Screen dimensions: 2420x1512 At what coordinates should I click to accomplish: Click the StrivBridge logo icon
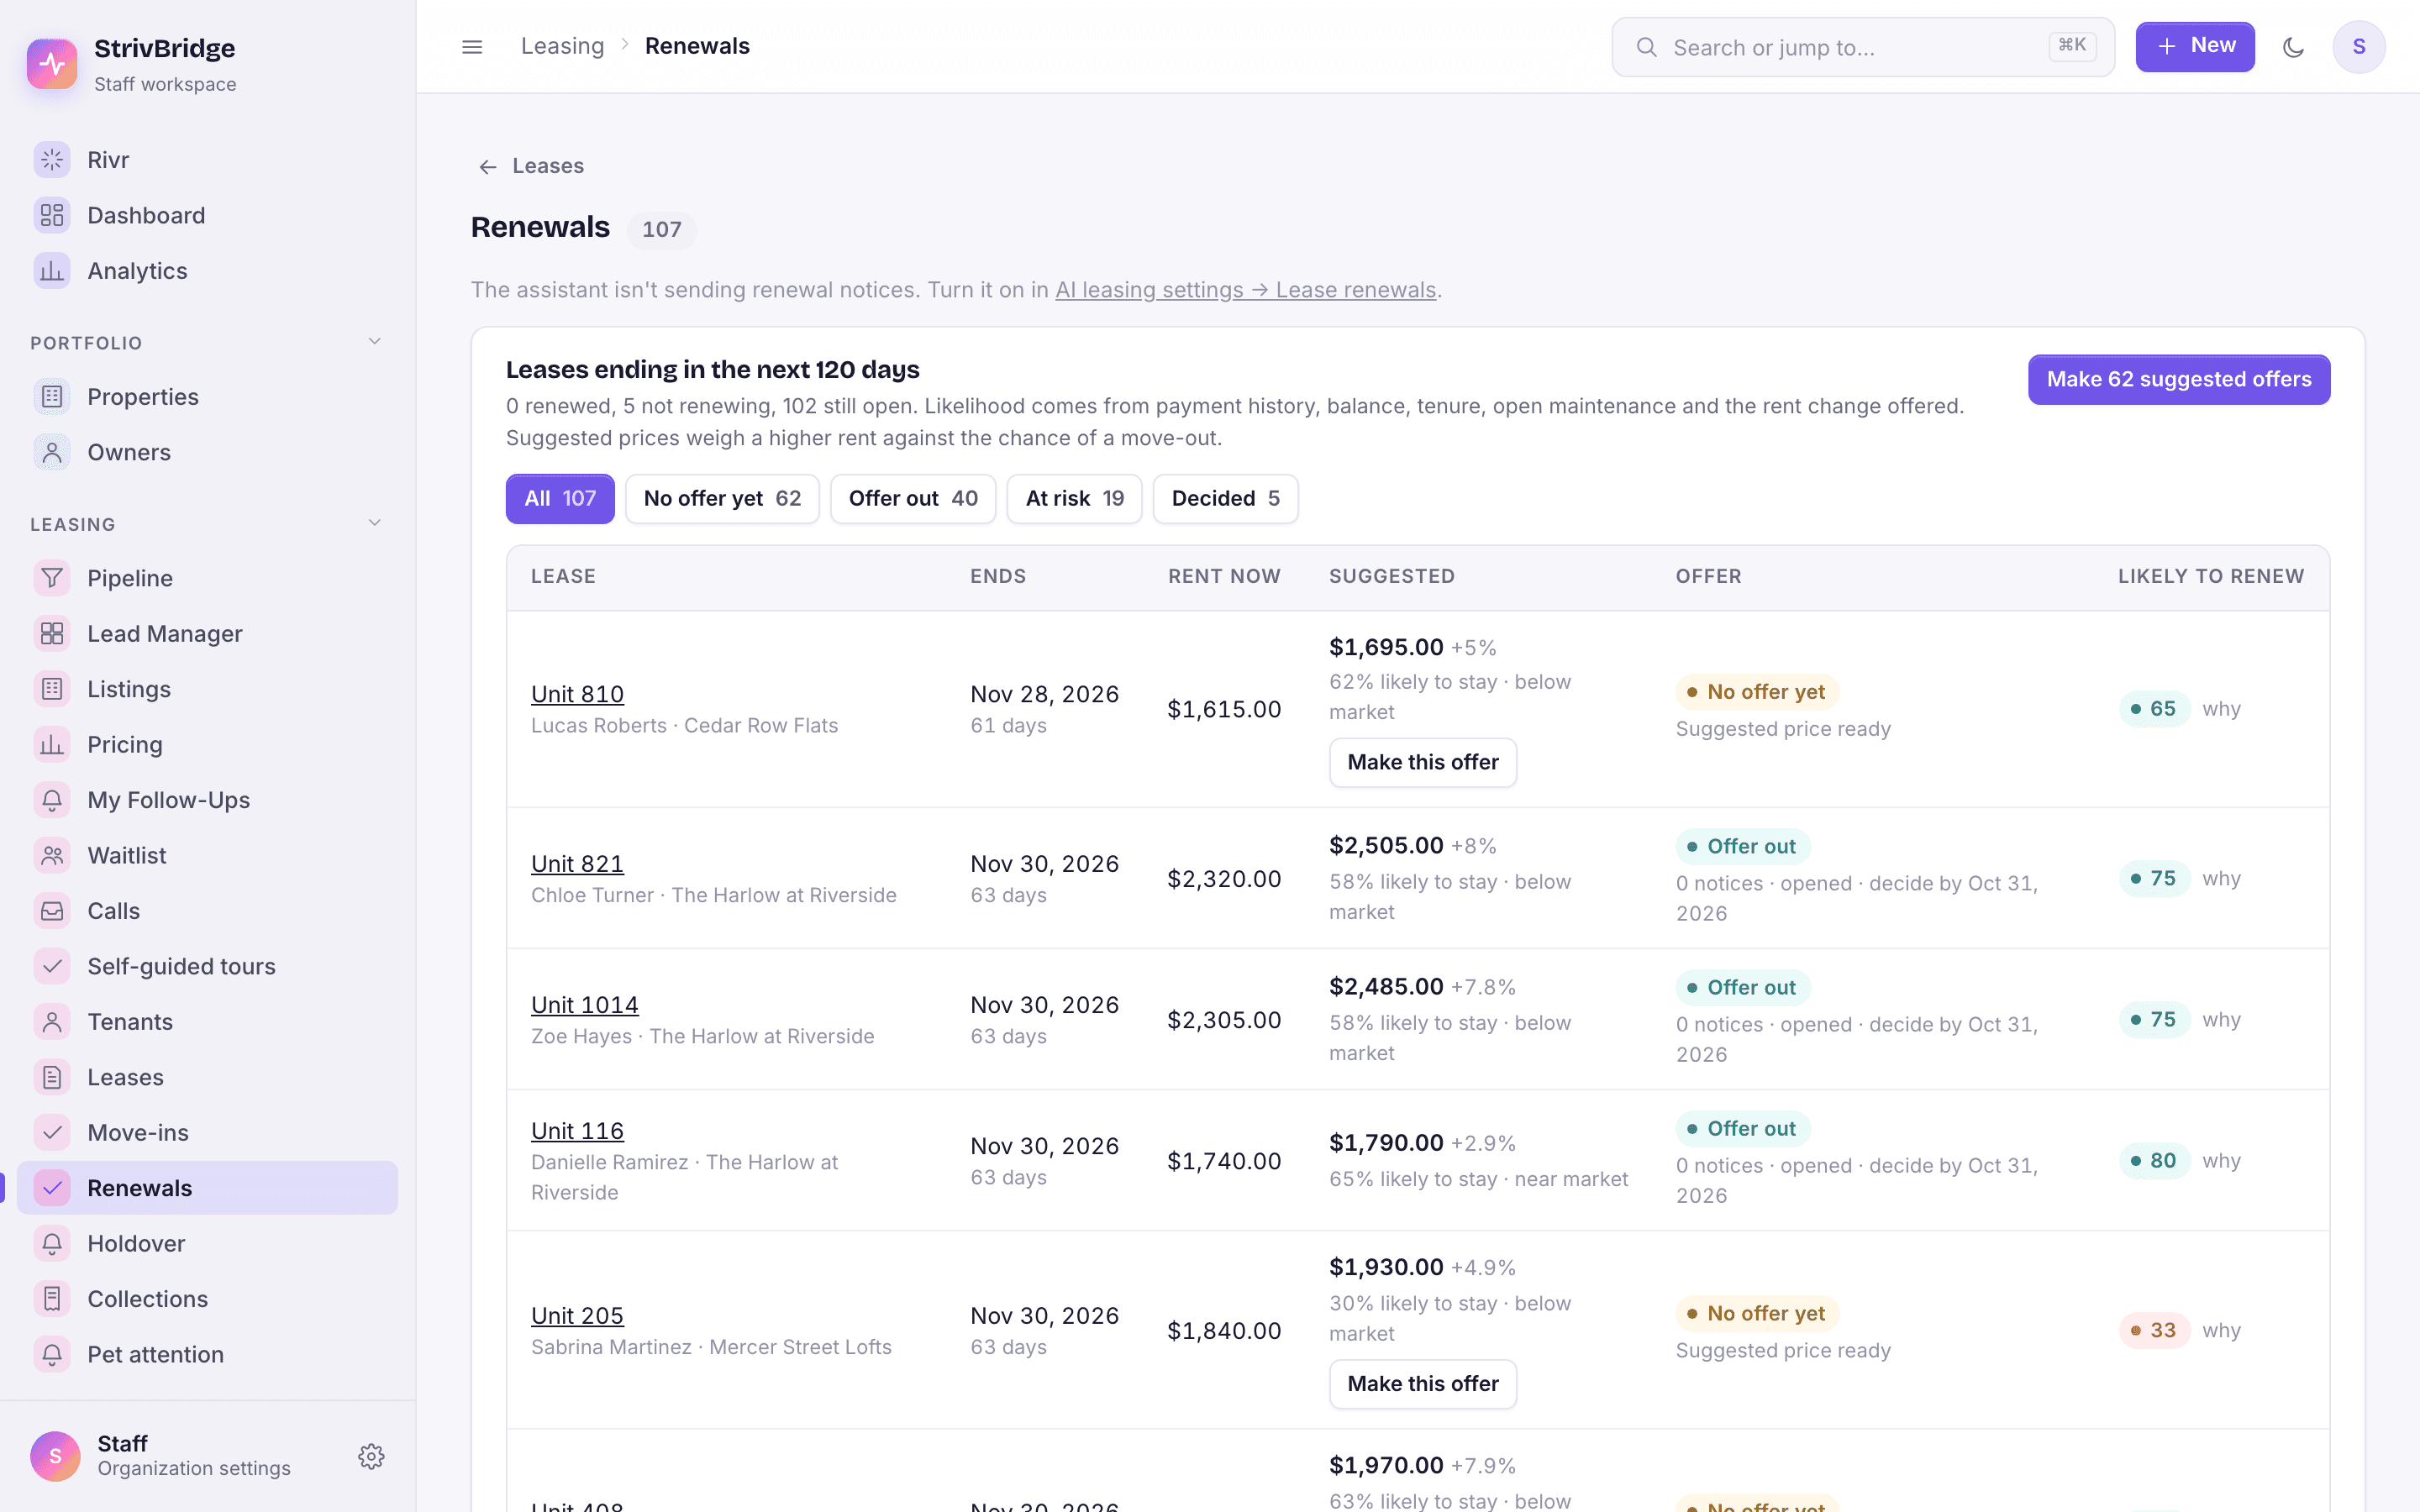(x=52, y=64)
